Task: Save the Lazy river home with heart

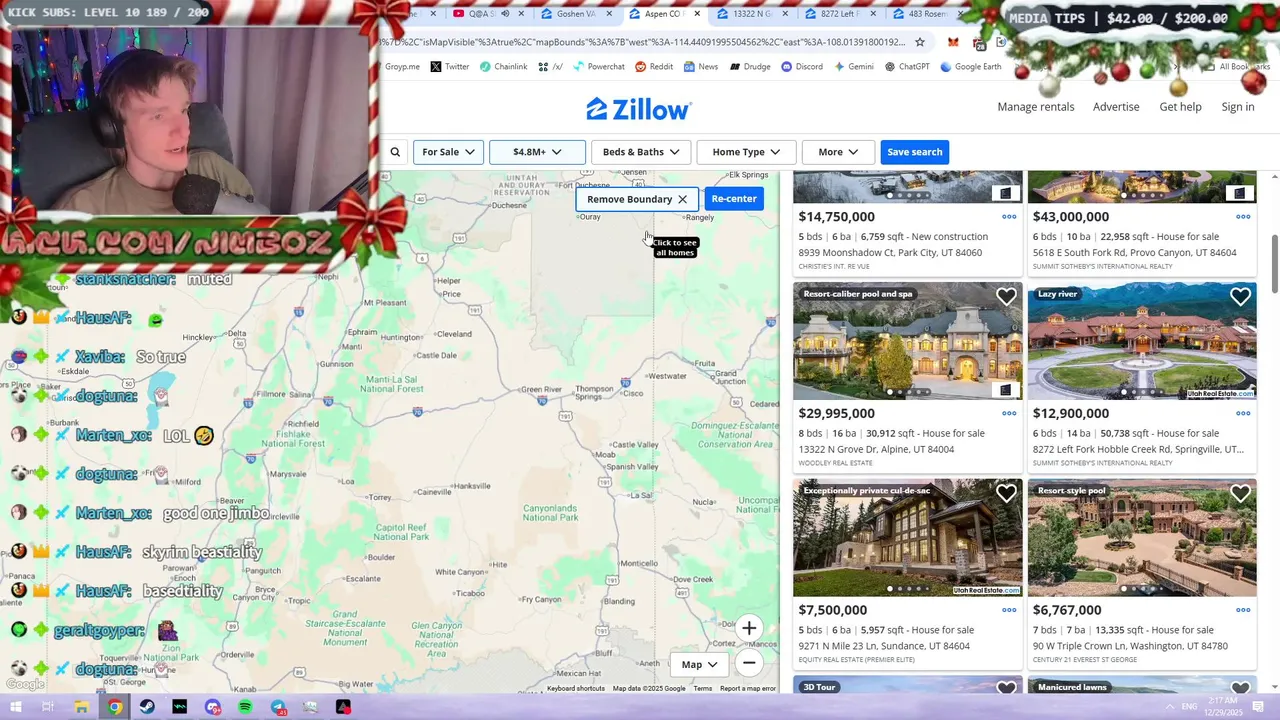Action: click(1240, 297)
